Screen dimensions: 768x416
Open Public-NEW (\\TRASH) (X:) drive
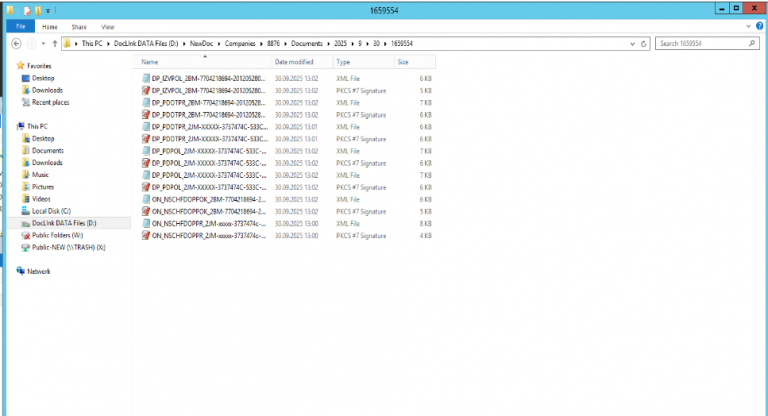pos(69,247)
